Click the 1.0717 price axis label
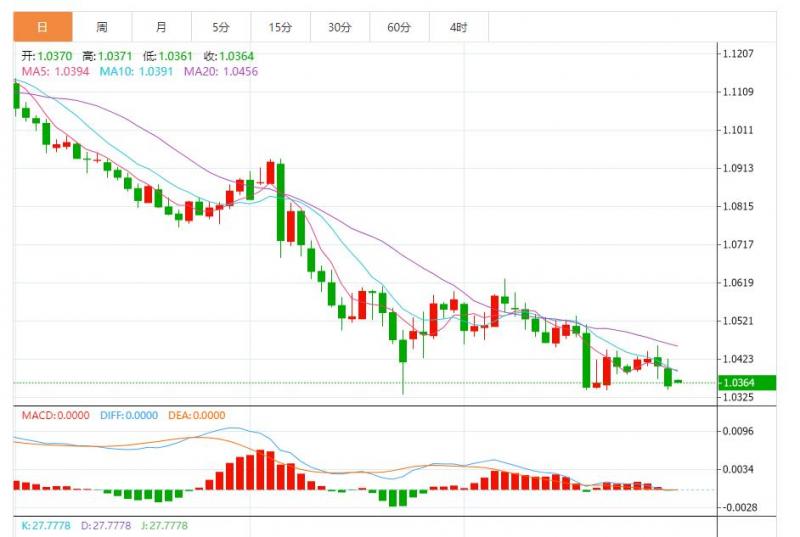The width and height of the screenshot is (800, 537). [x=738, y=244]
